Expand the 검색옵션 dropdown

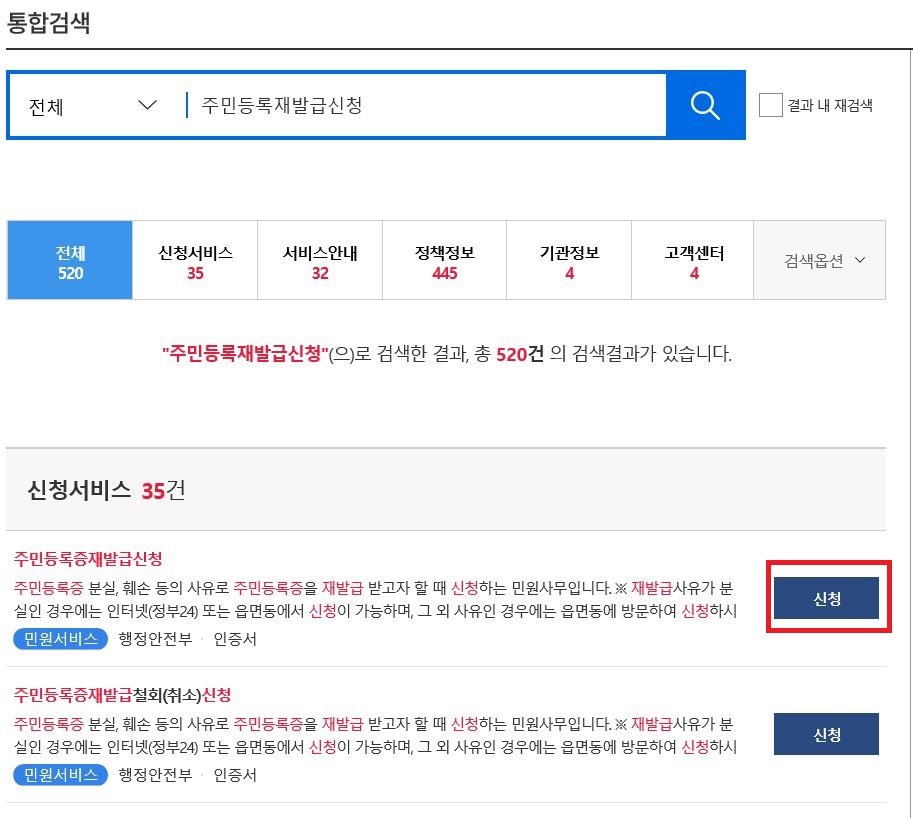[820, 260]
